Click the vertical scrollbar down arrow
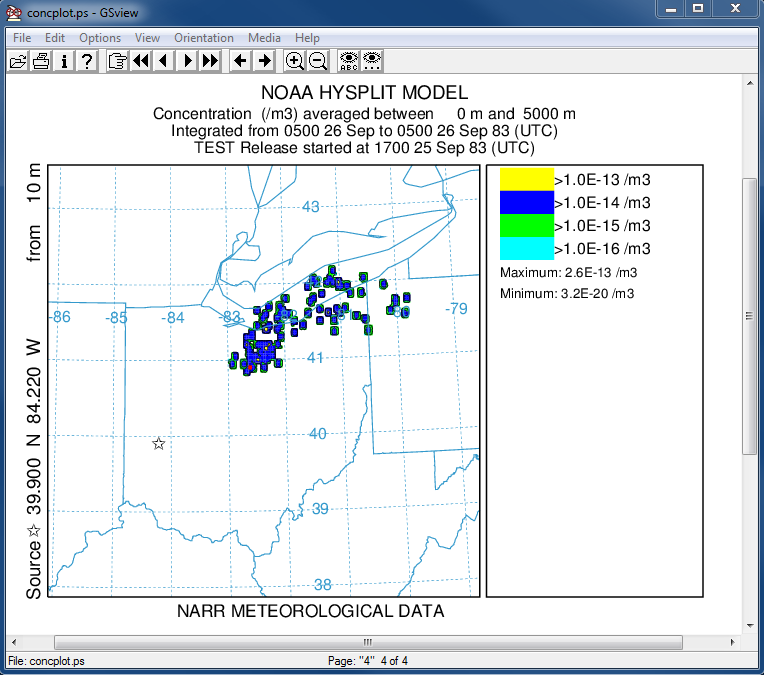Image resolution: width=764 pixels, height=675 pixels. 750,626
